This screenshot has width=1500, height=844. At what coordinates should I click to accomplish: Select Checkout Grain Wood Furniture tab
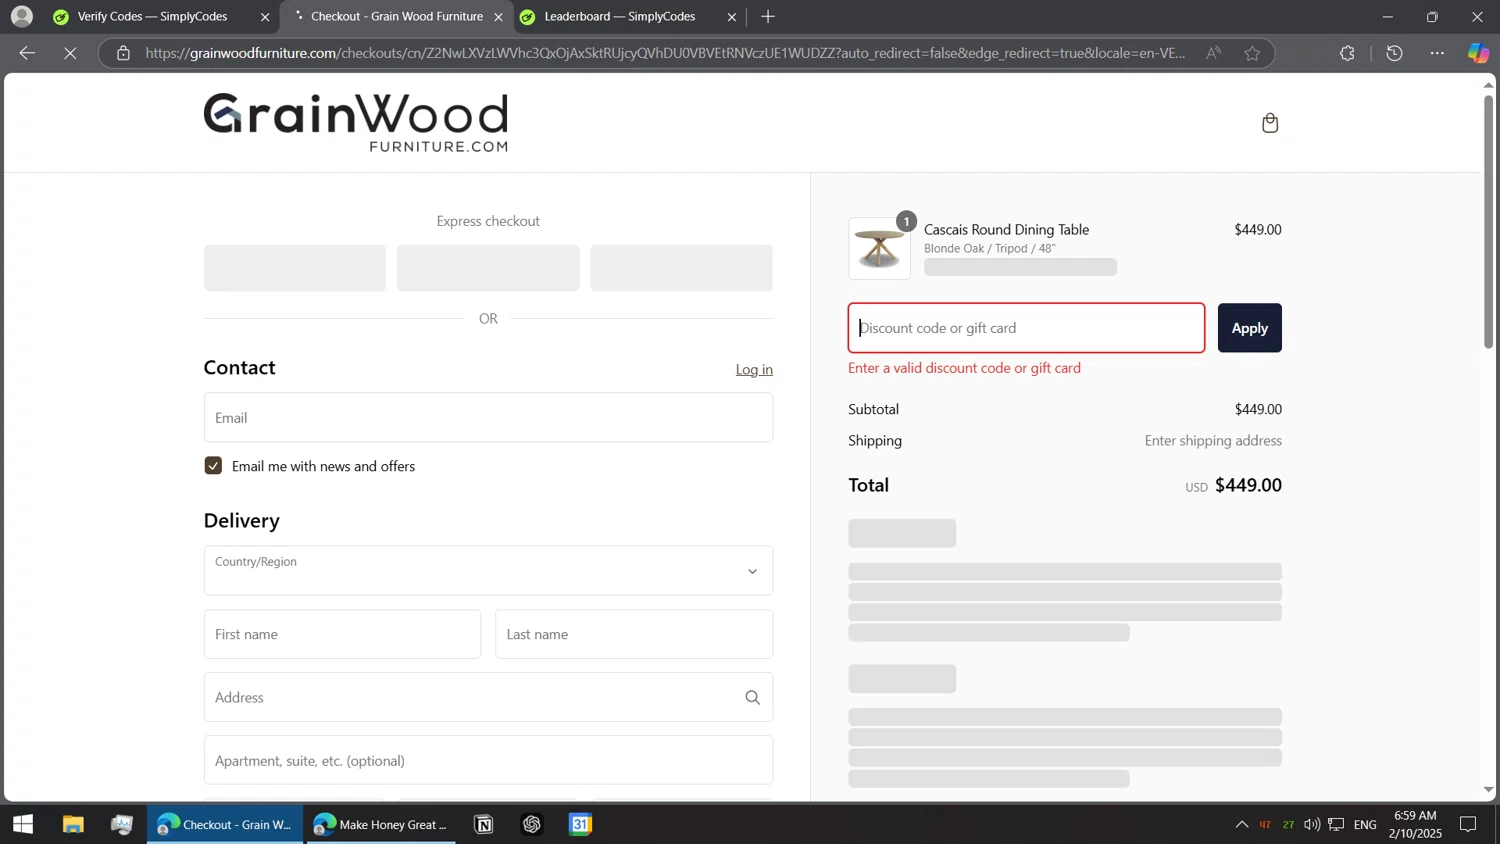tap(396, 17)
